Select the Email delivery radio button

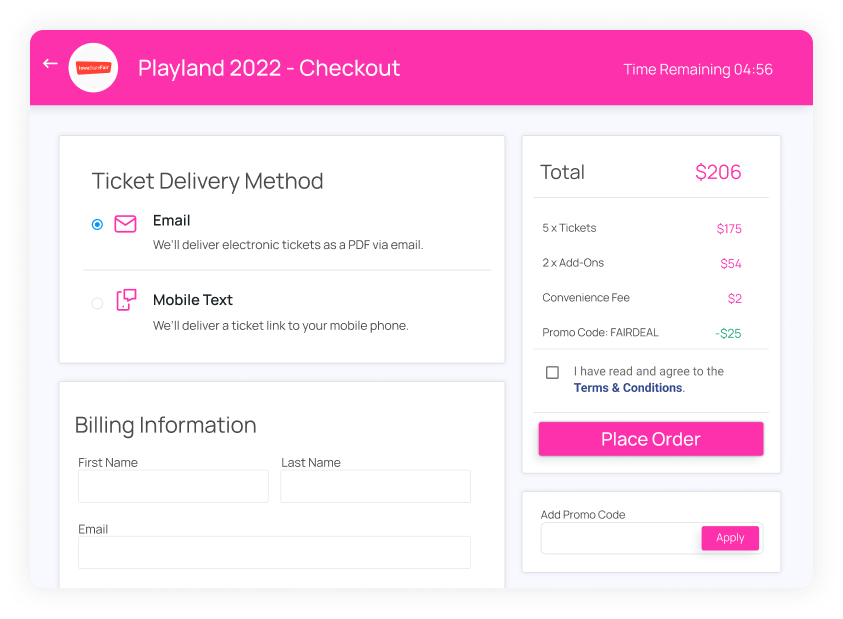point(97,224)
